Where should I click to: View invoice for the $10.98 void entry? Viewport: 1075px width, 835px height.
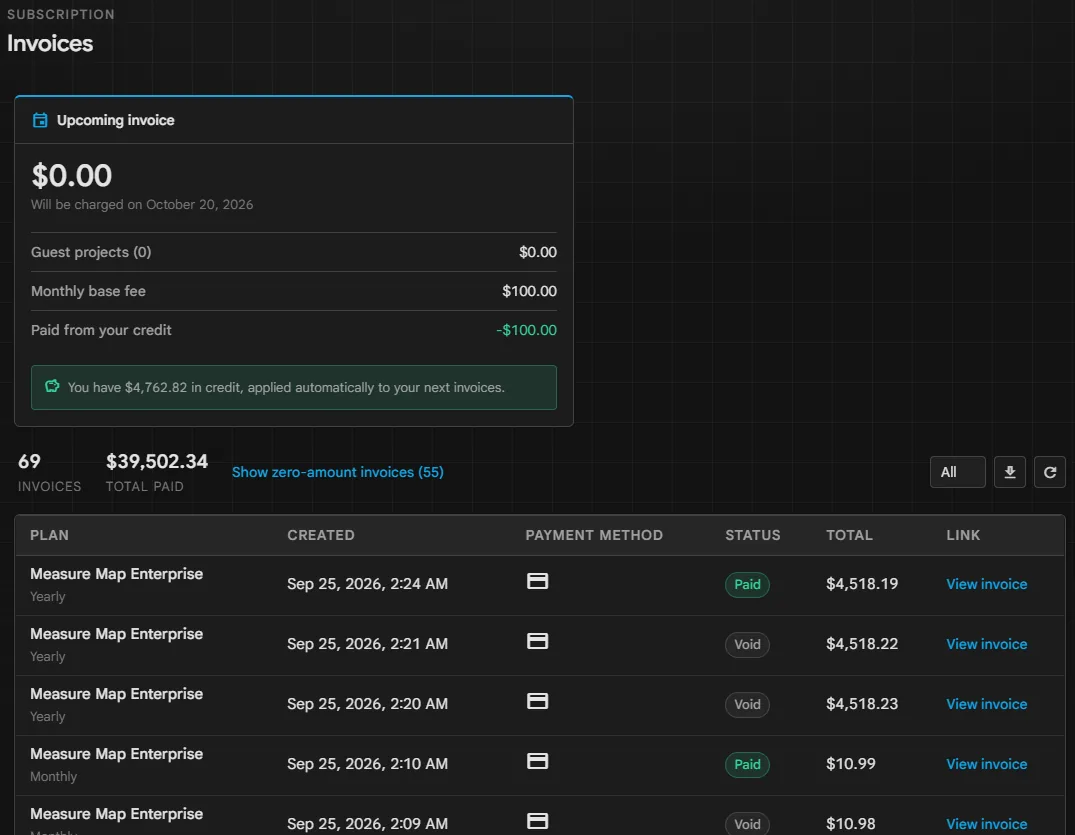click(x=987, y=824)
